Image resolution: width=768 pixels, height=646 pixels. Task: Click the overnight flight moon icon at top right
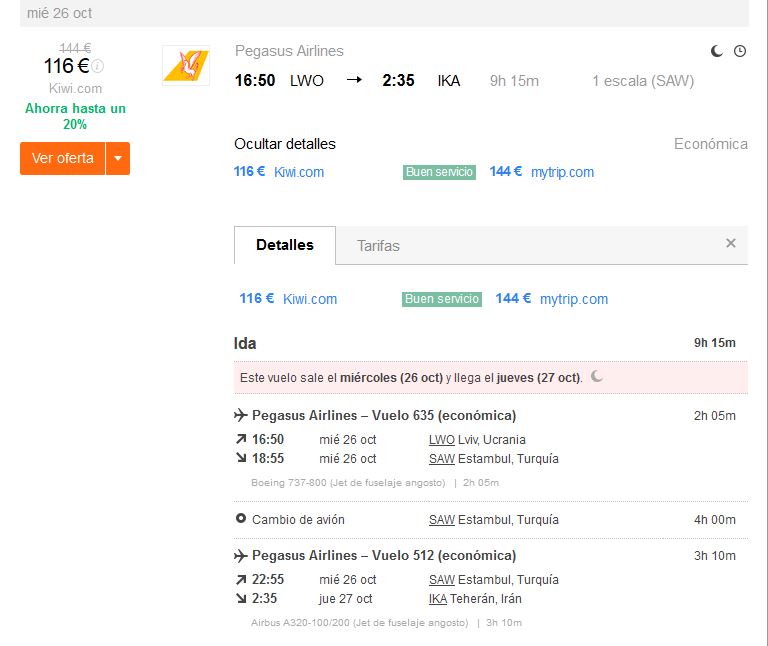(717, 51)
